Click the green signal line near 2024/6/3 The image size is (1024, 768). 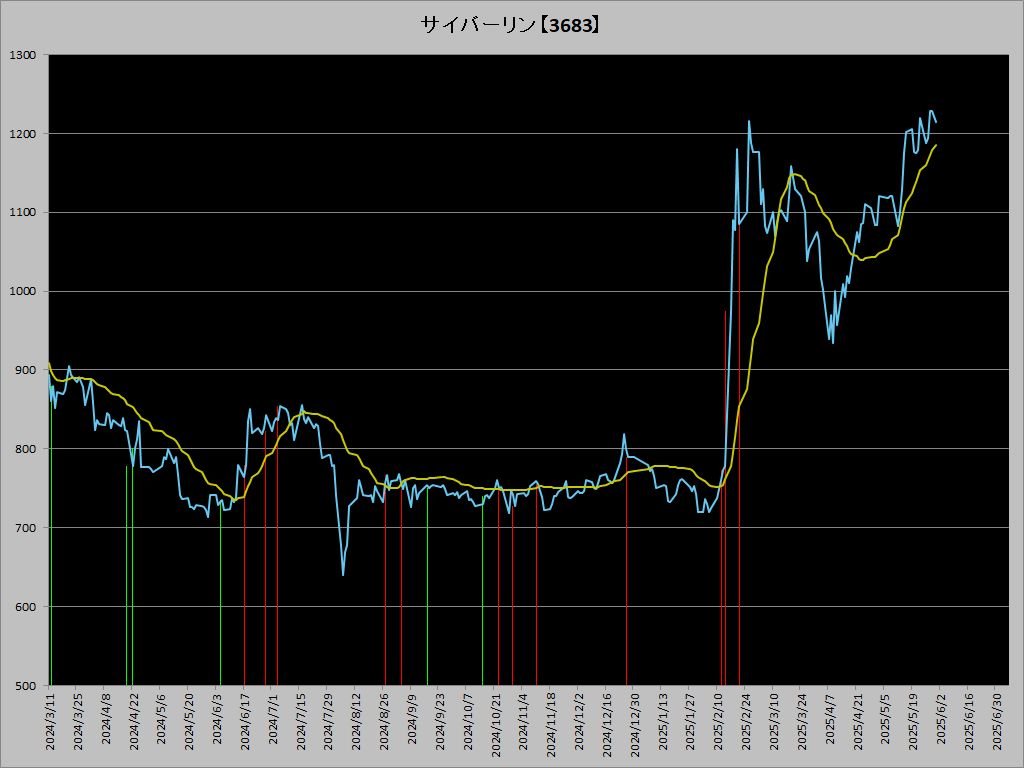220,594
